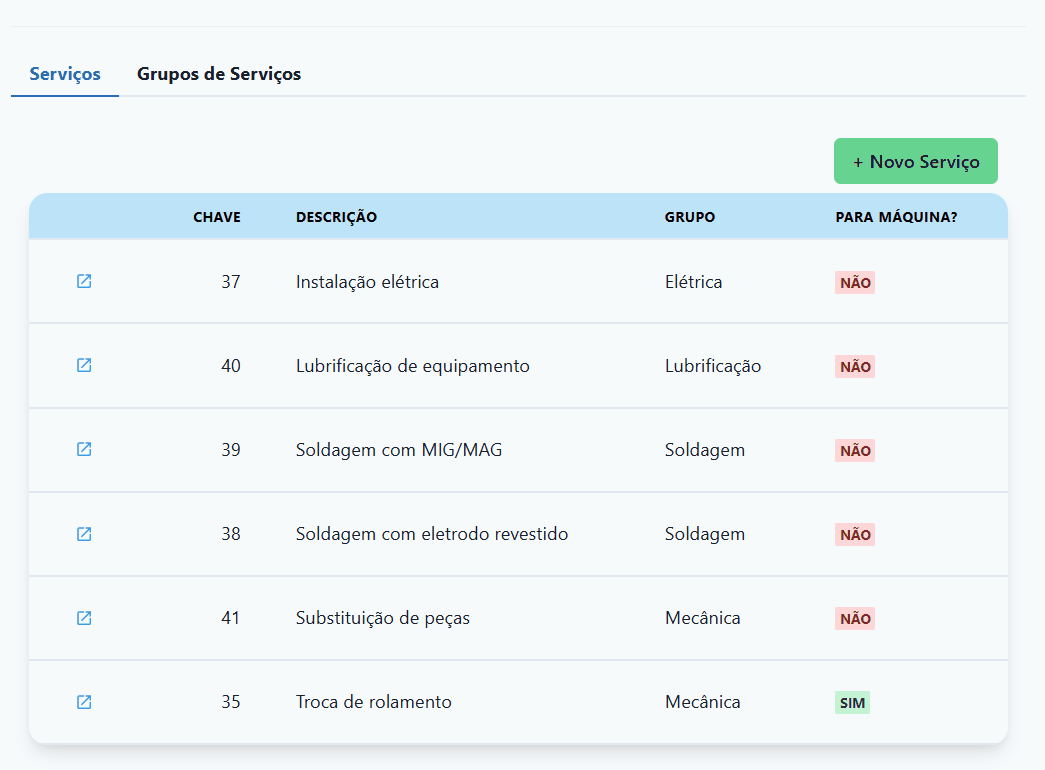Click the CHAVE column header
The image size is (1045, 770).
tap(217, 217)
